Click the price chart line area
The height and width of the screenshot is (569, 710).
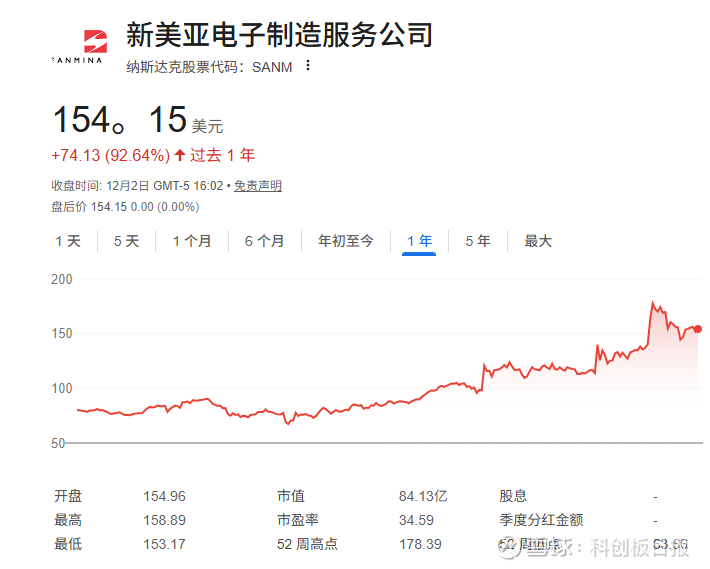(387, 371)
